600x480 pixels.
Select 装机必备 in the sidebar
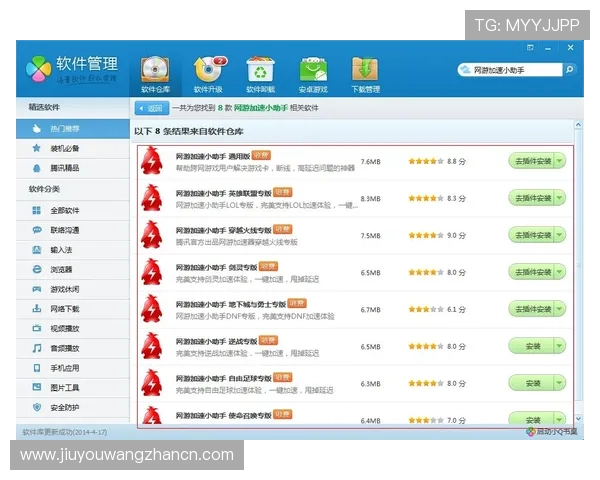point(73,148)
